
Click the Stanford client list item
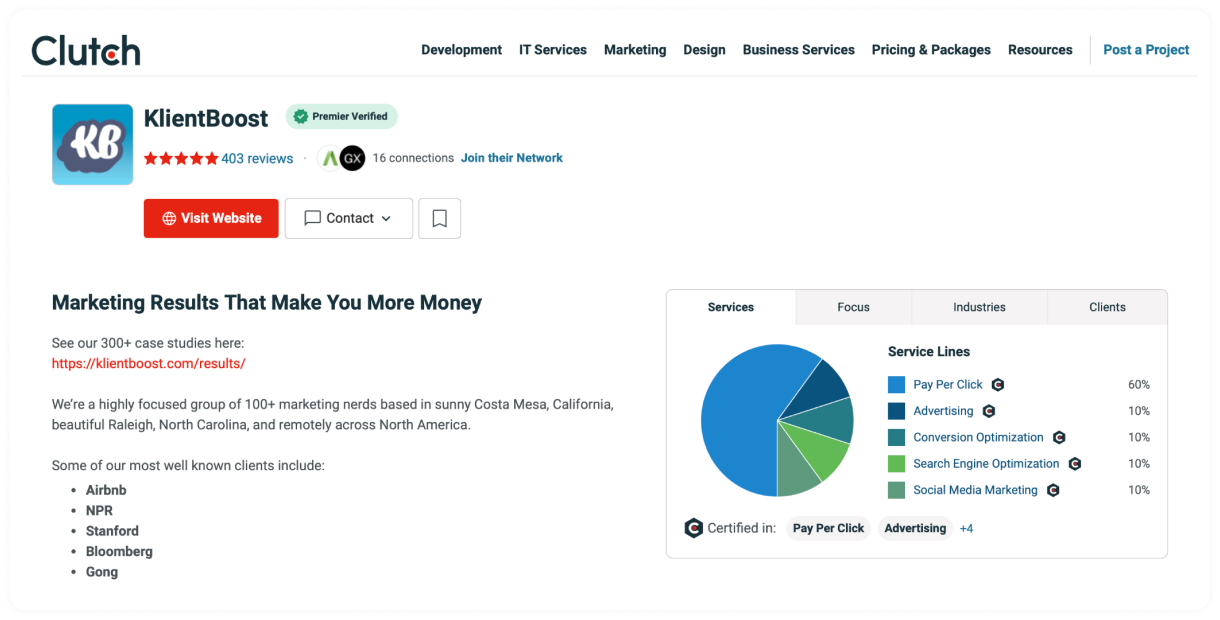tap(112, 531)
